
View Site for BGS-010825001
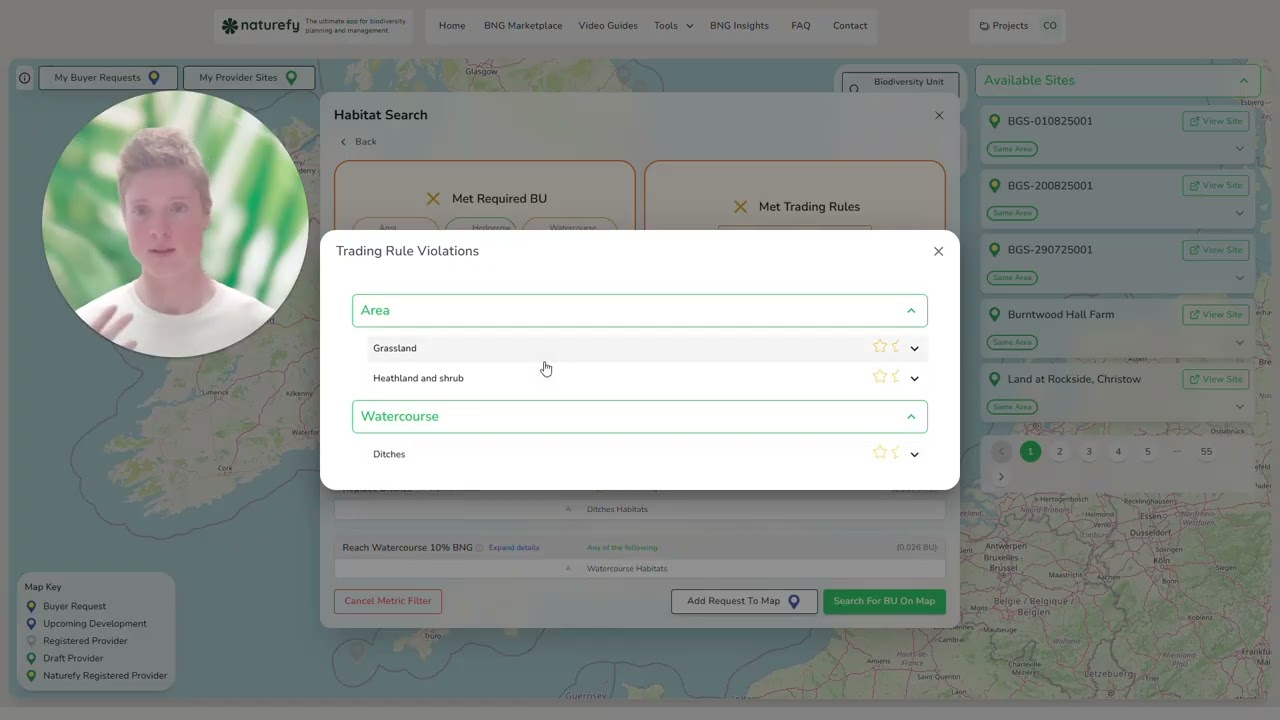1216,121
